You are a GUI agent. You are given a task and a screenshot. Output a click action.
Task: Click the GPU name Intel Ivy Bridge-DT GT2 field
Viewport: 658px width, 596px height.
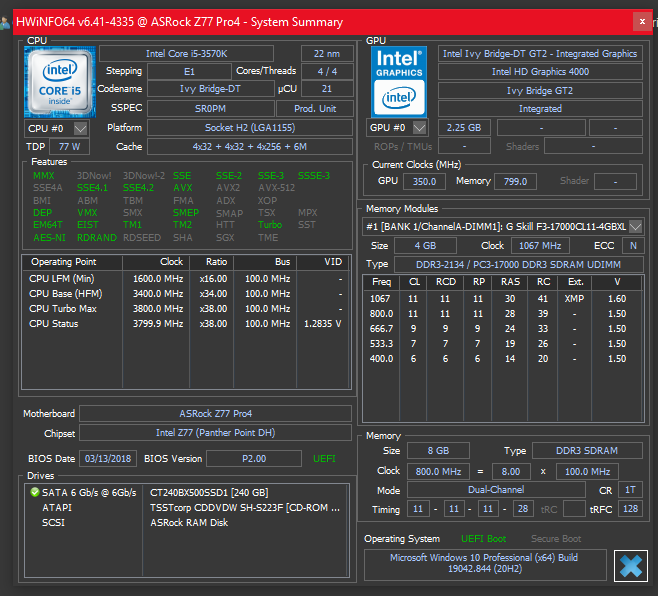point(540,54)
